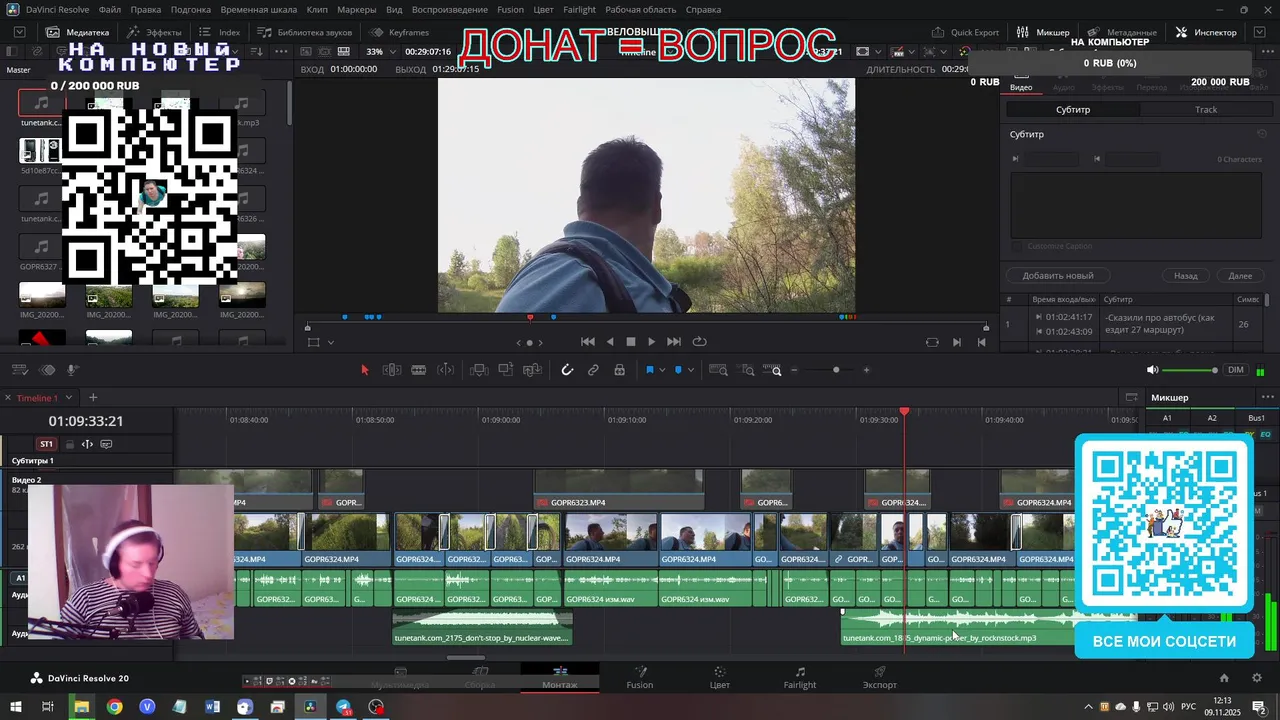Open the Медиатека panel
Image resolution: width=1280 pixels, height=720 pixels.
78,32
